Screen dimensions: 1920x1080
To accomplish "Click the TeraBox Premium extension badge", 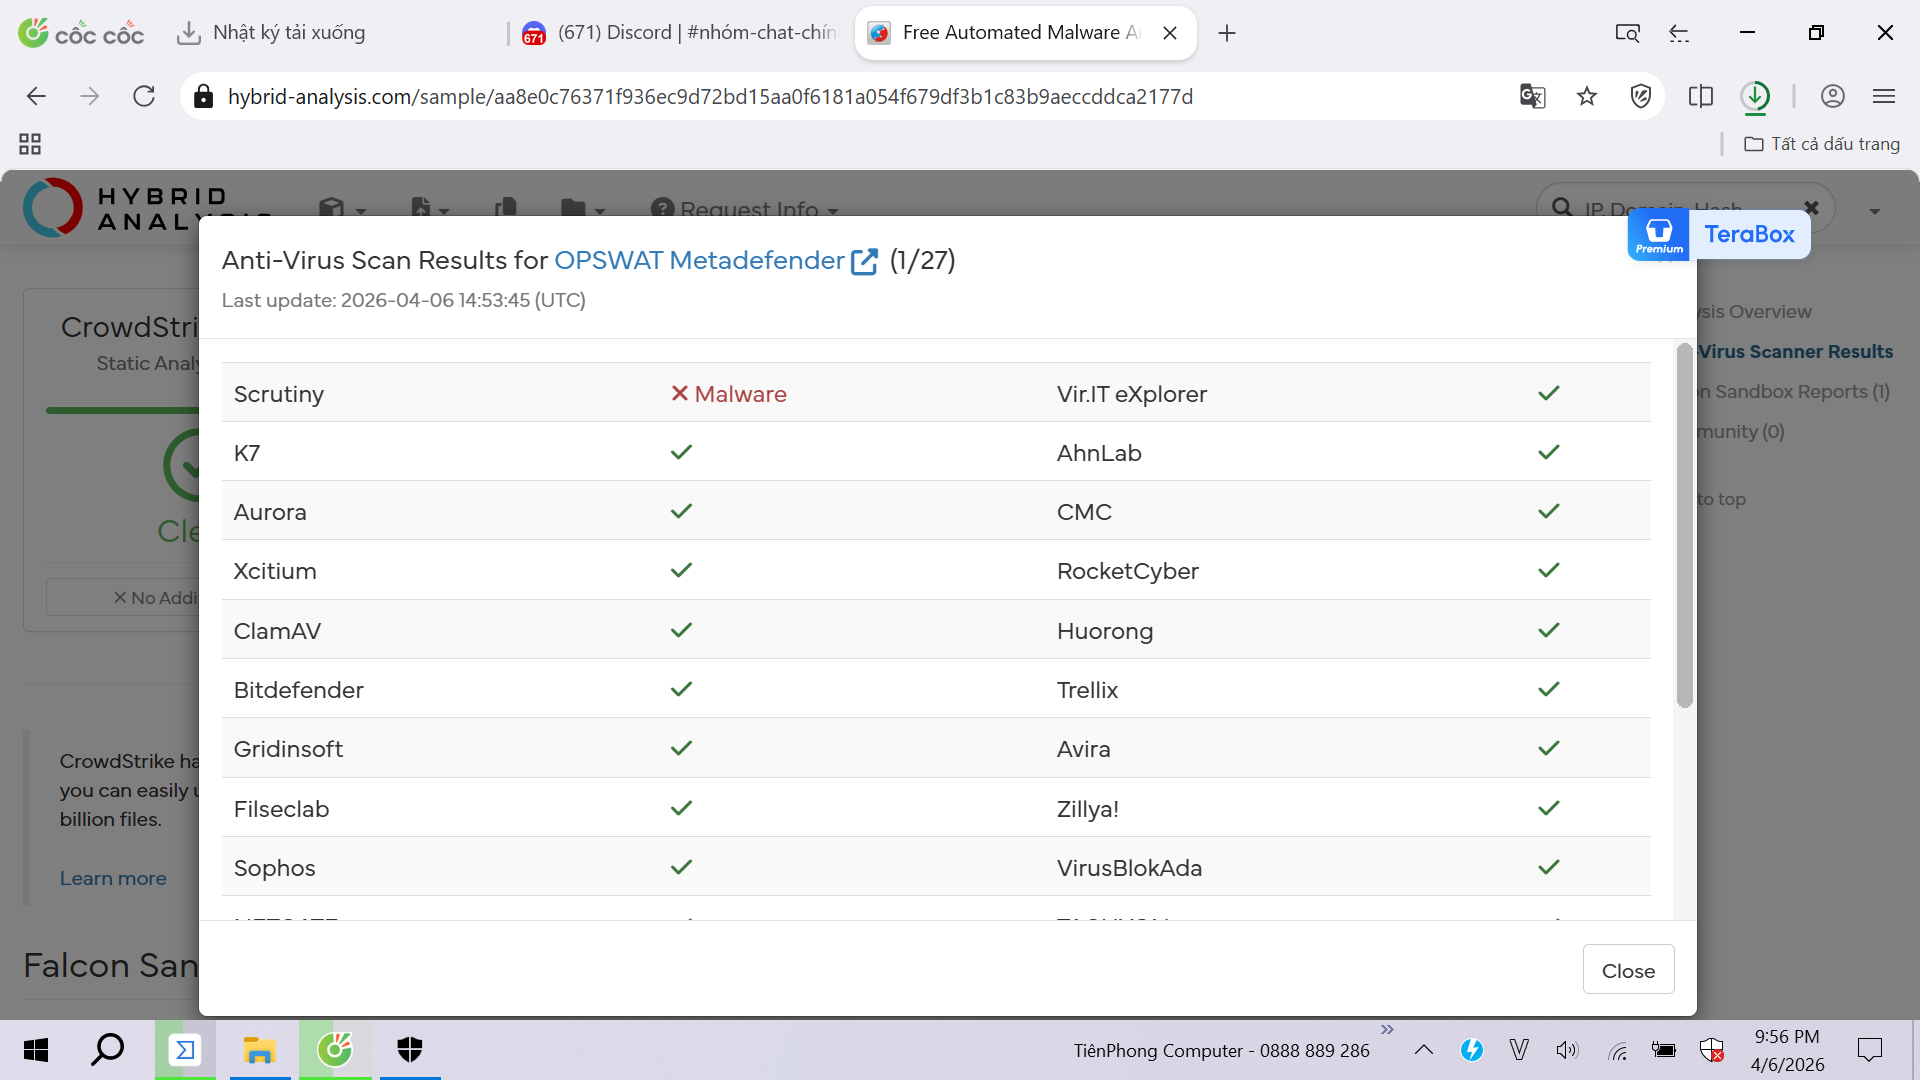I will [x=1719, y=234].
